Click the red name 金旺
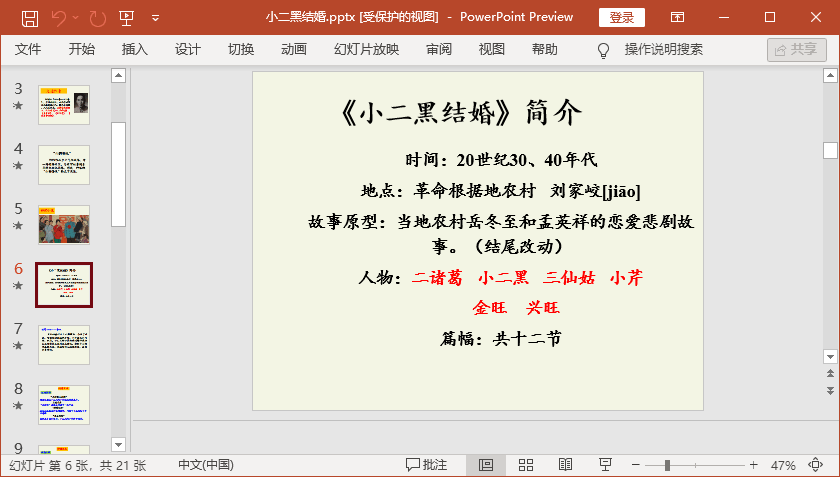Image resolution: width=840 pixels, height=477 pixels. coord(490,308)
